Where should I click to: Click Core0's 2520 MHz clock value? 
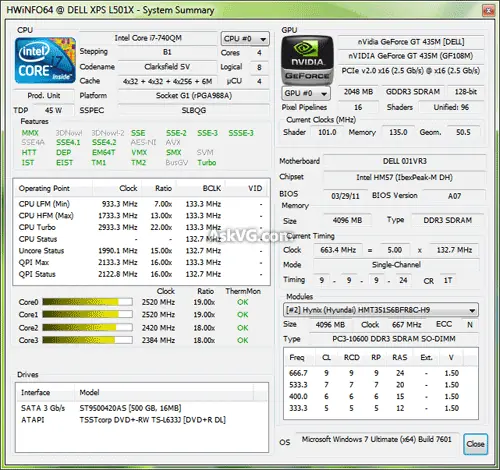point(158,302)
